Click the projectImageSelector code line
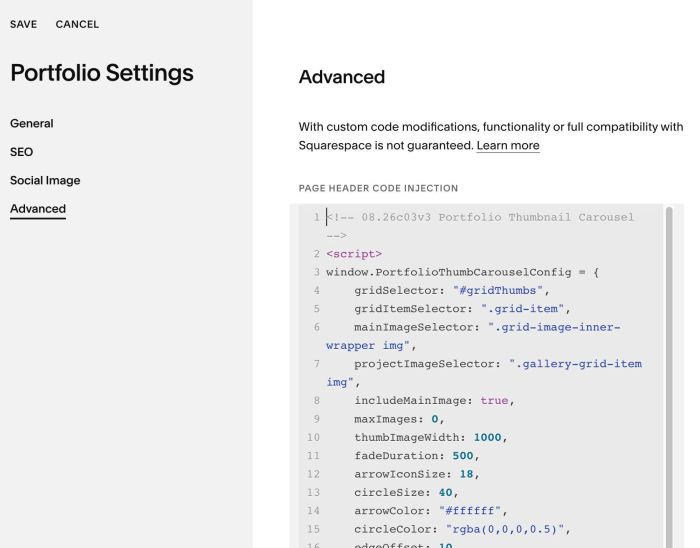Screen dimensions: 700x548 pyautogui.click(x=484, y=373)
